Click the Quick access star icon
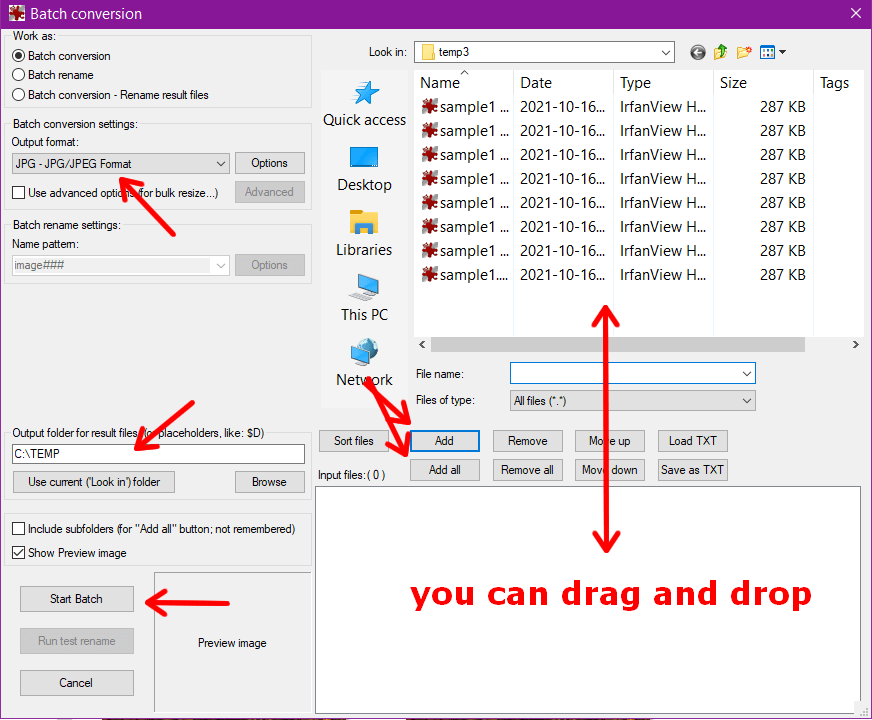Screen dimensions: 872x720 tap(365, 93)
